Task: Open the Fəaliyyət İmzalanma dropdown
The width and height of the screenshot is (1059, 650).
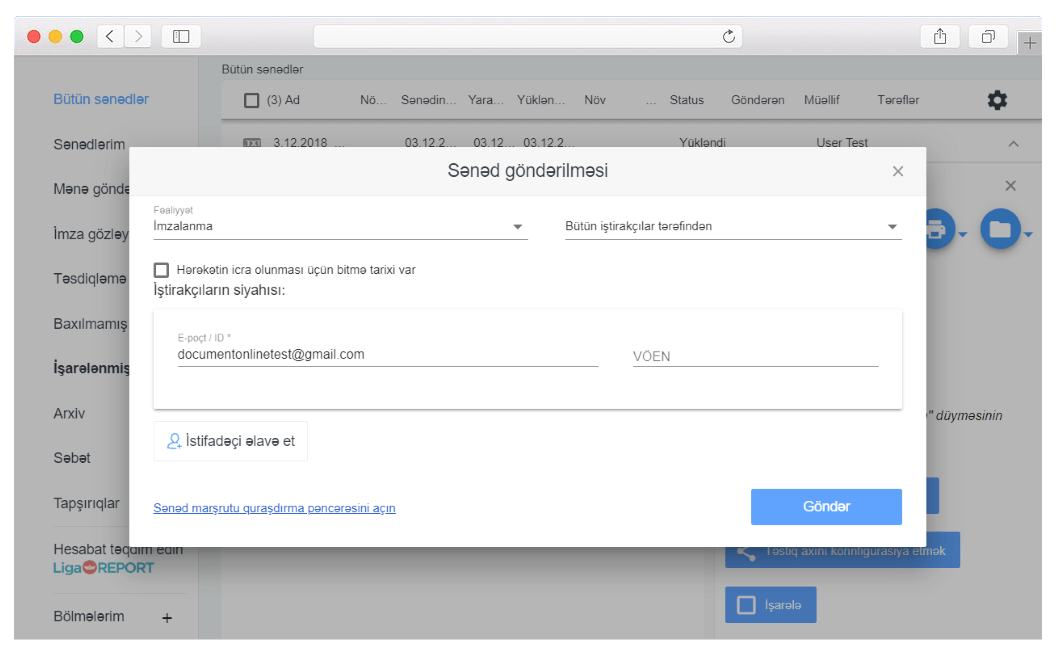Action: [340, 227]
